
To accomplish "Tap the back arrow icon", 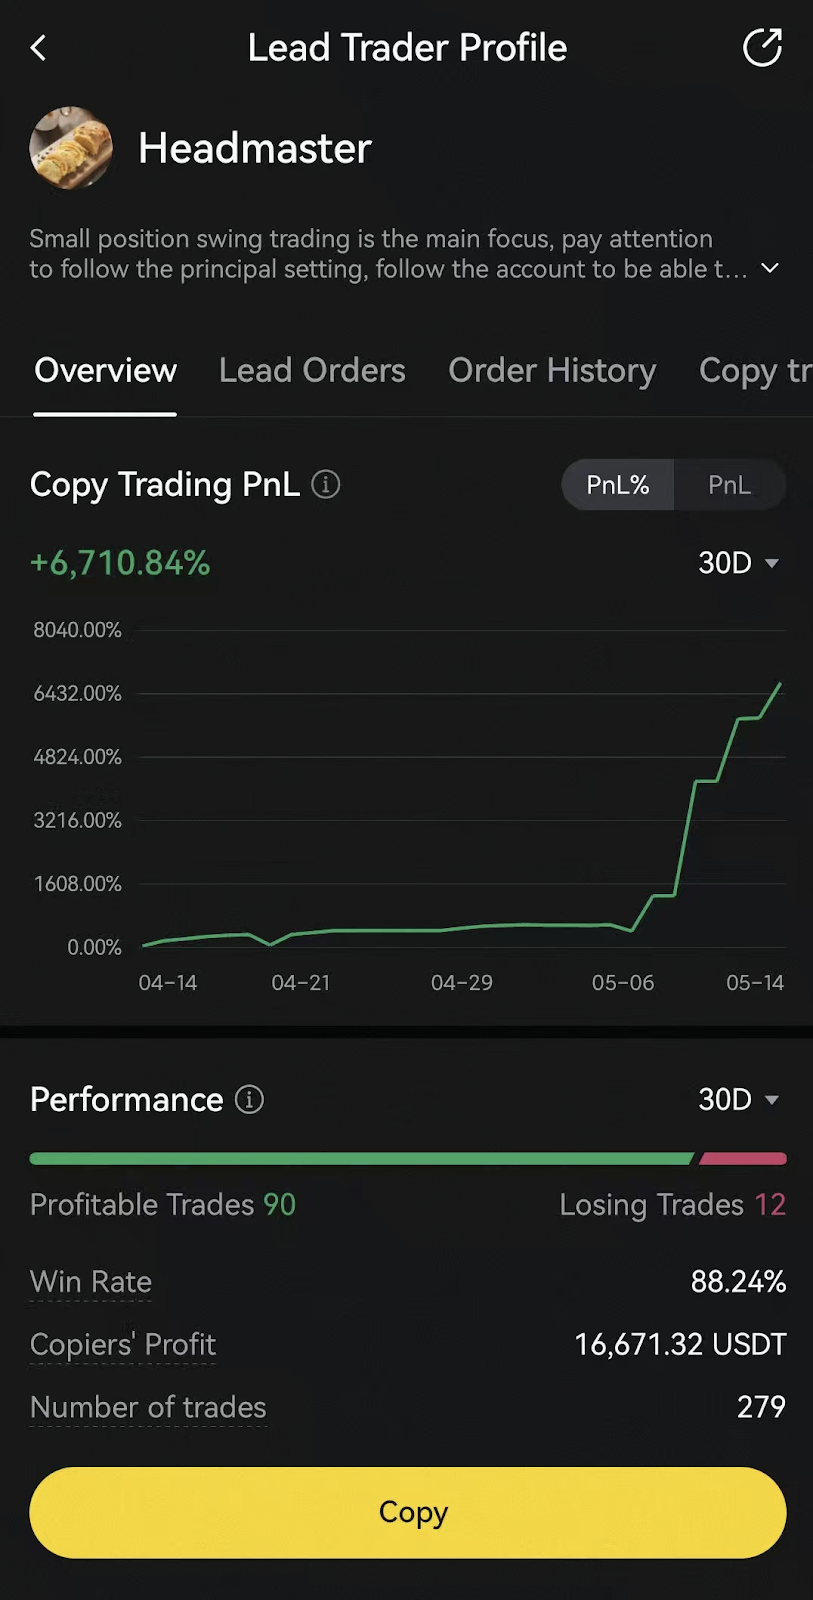I will pos(39,48).
